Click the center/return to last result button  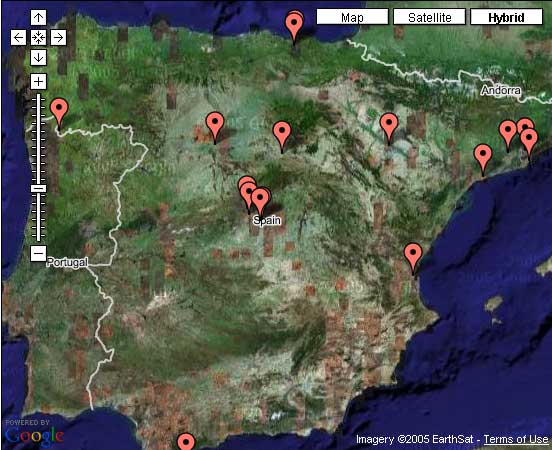pos(38,37)
